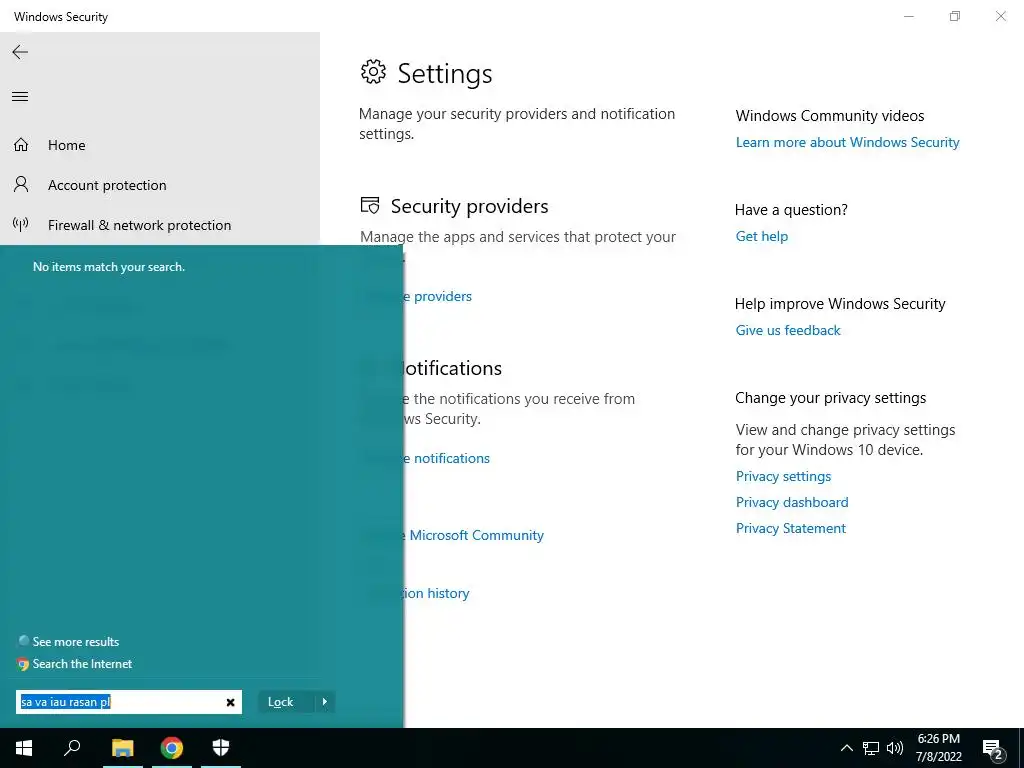The width and height of the screenshot is (1024, 768).
Task: Click the 'Change your privacy settings' heading
Action: click(830, 398)
